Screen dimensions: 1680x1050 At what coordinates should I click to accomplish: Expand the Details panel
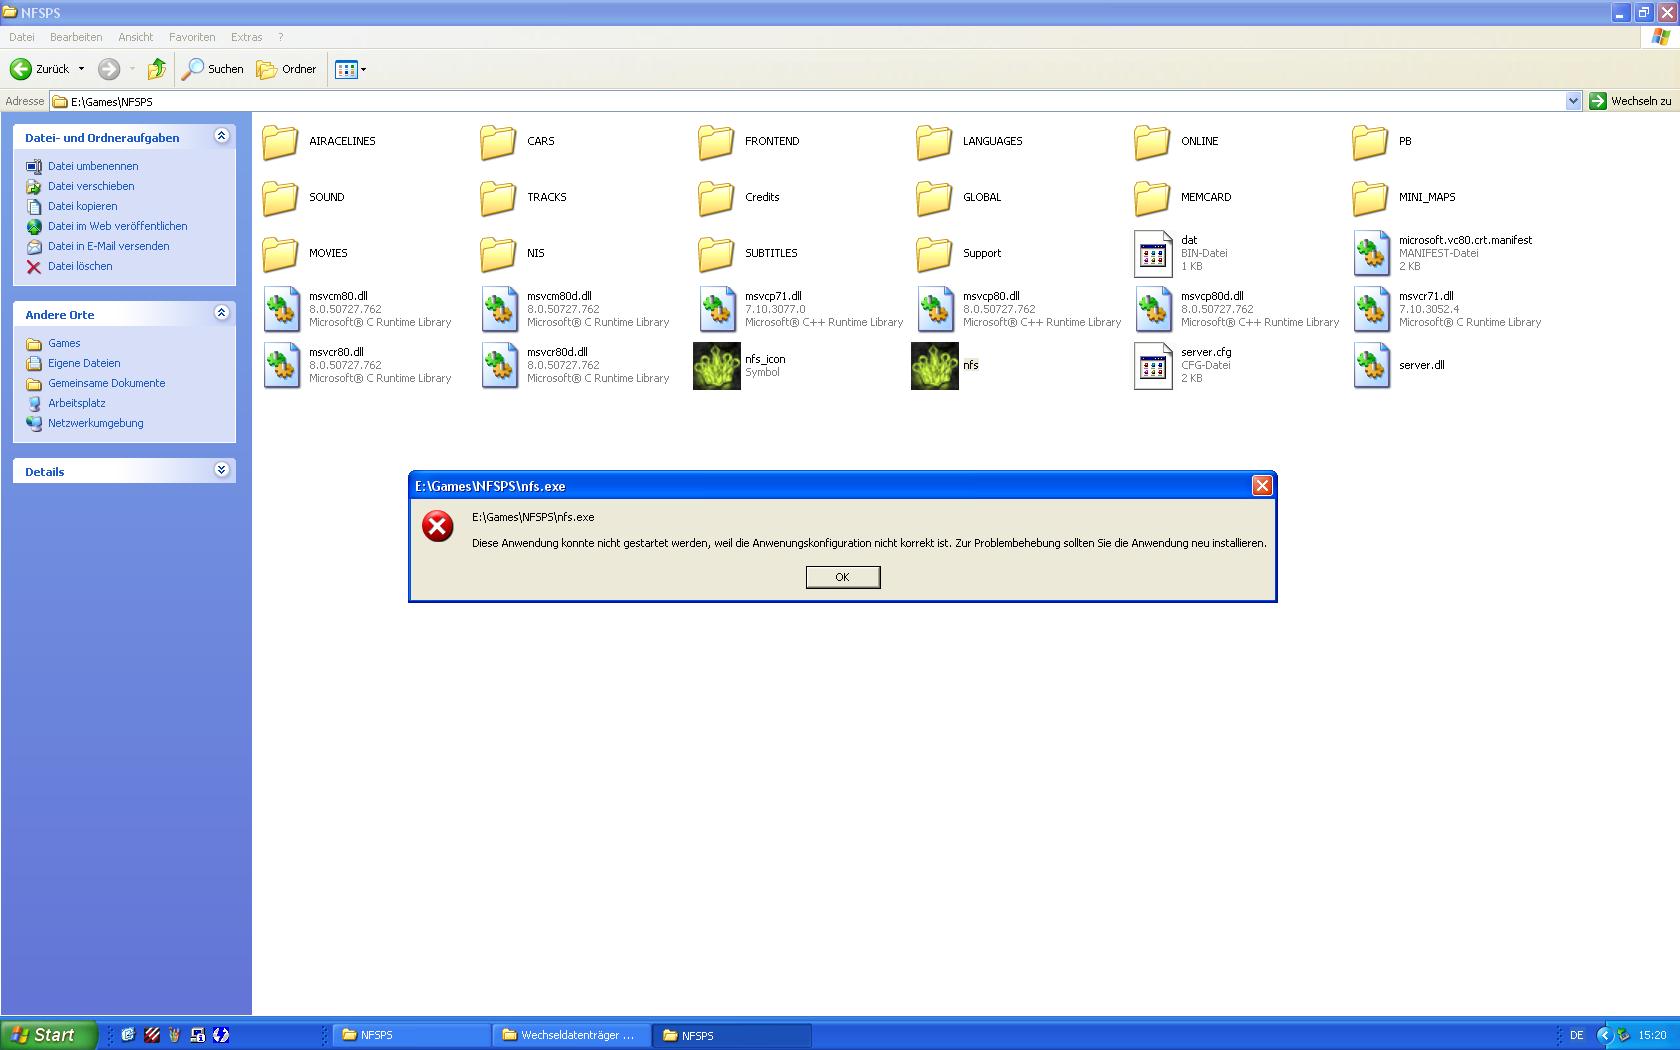221,471
